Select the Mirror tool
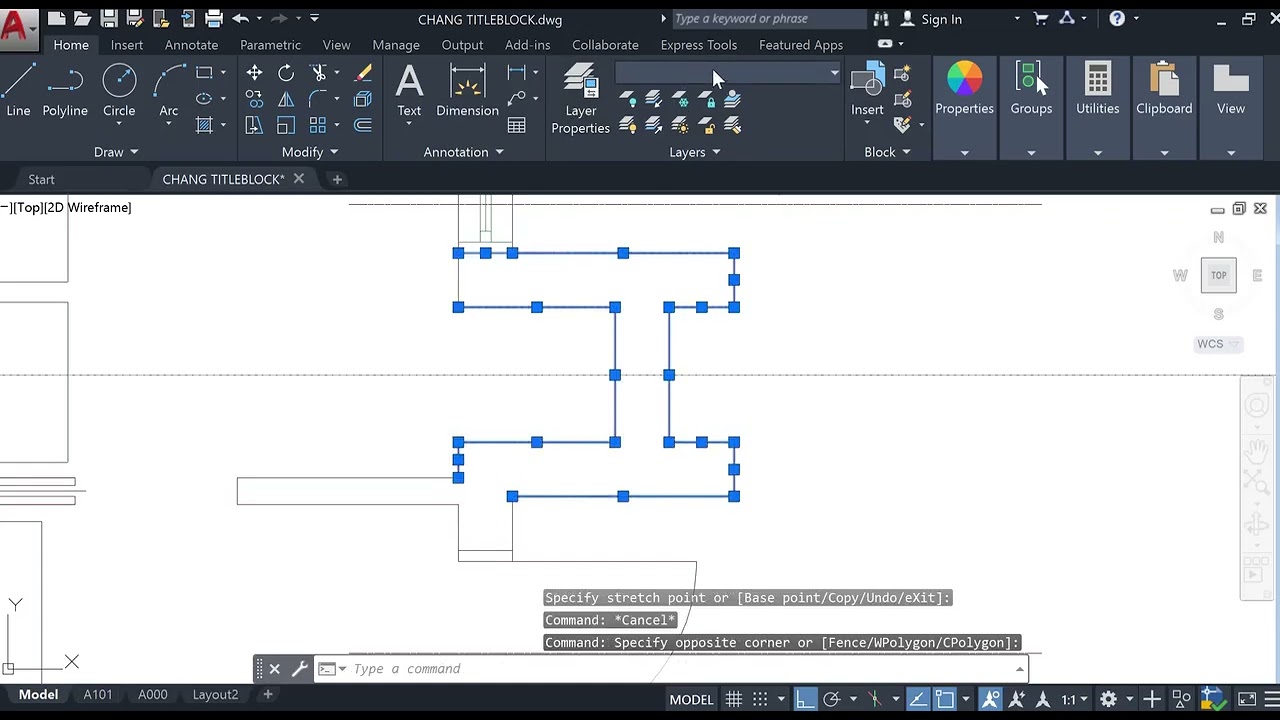This screenshot has height=720, width=1280. (286, 99)
